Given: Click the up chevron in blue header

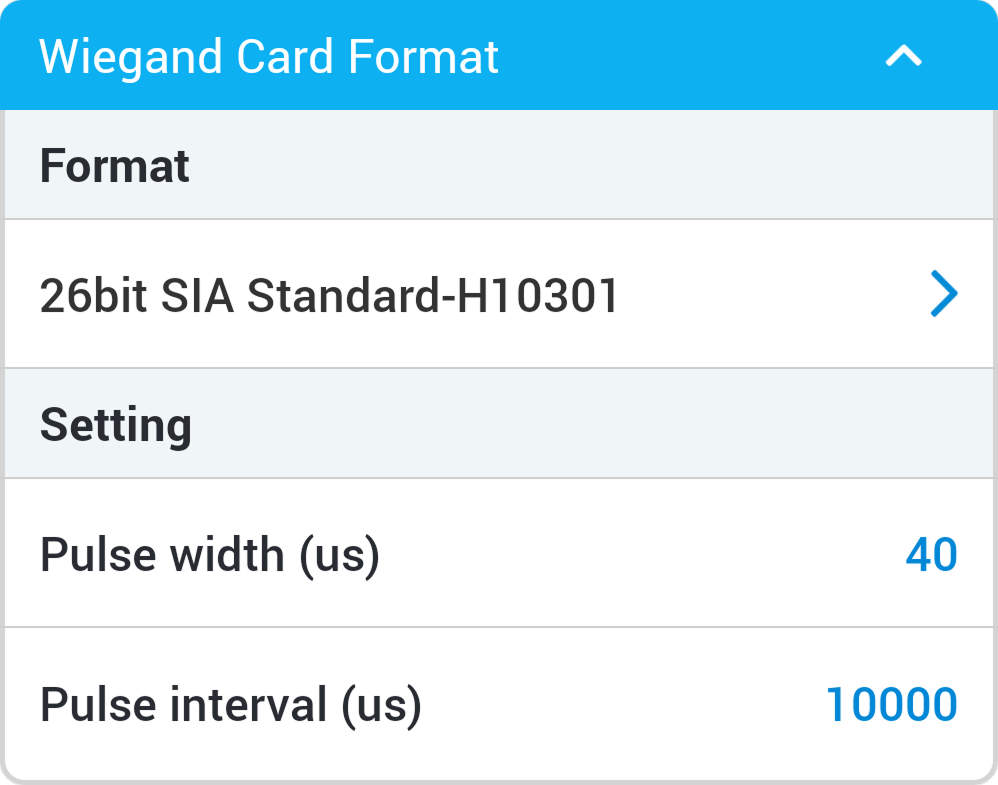Looking at the screenshot, I should [x=903, y=56].
